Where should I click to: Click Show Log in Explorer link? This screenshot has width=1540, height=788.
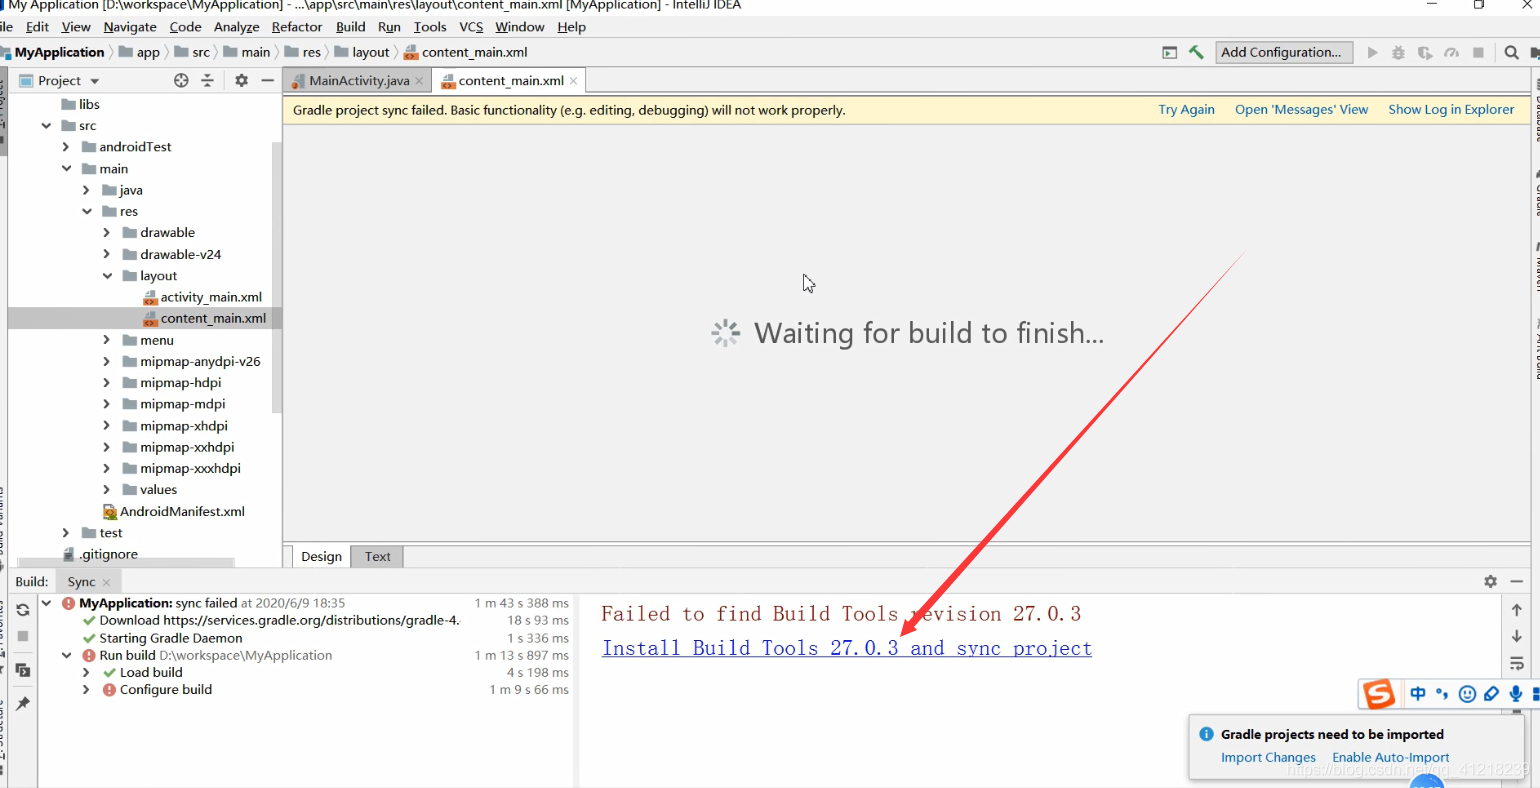click(1451, 110)
